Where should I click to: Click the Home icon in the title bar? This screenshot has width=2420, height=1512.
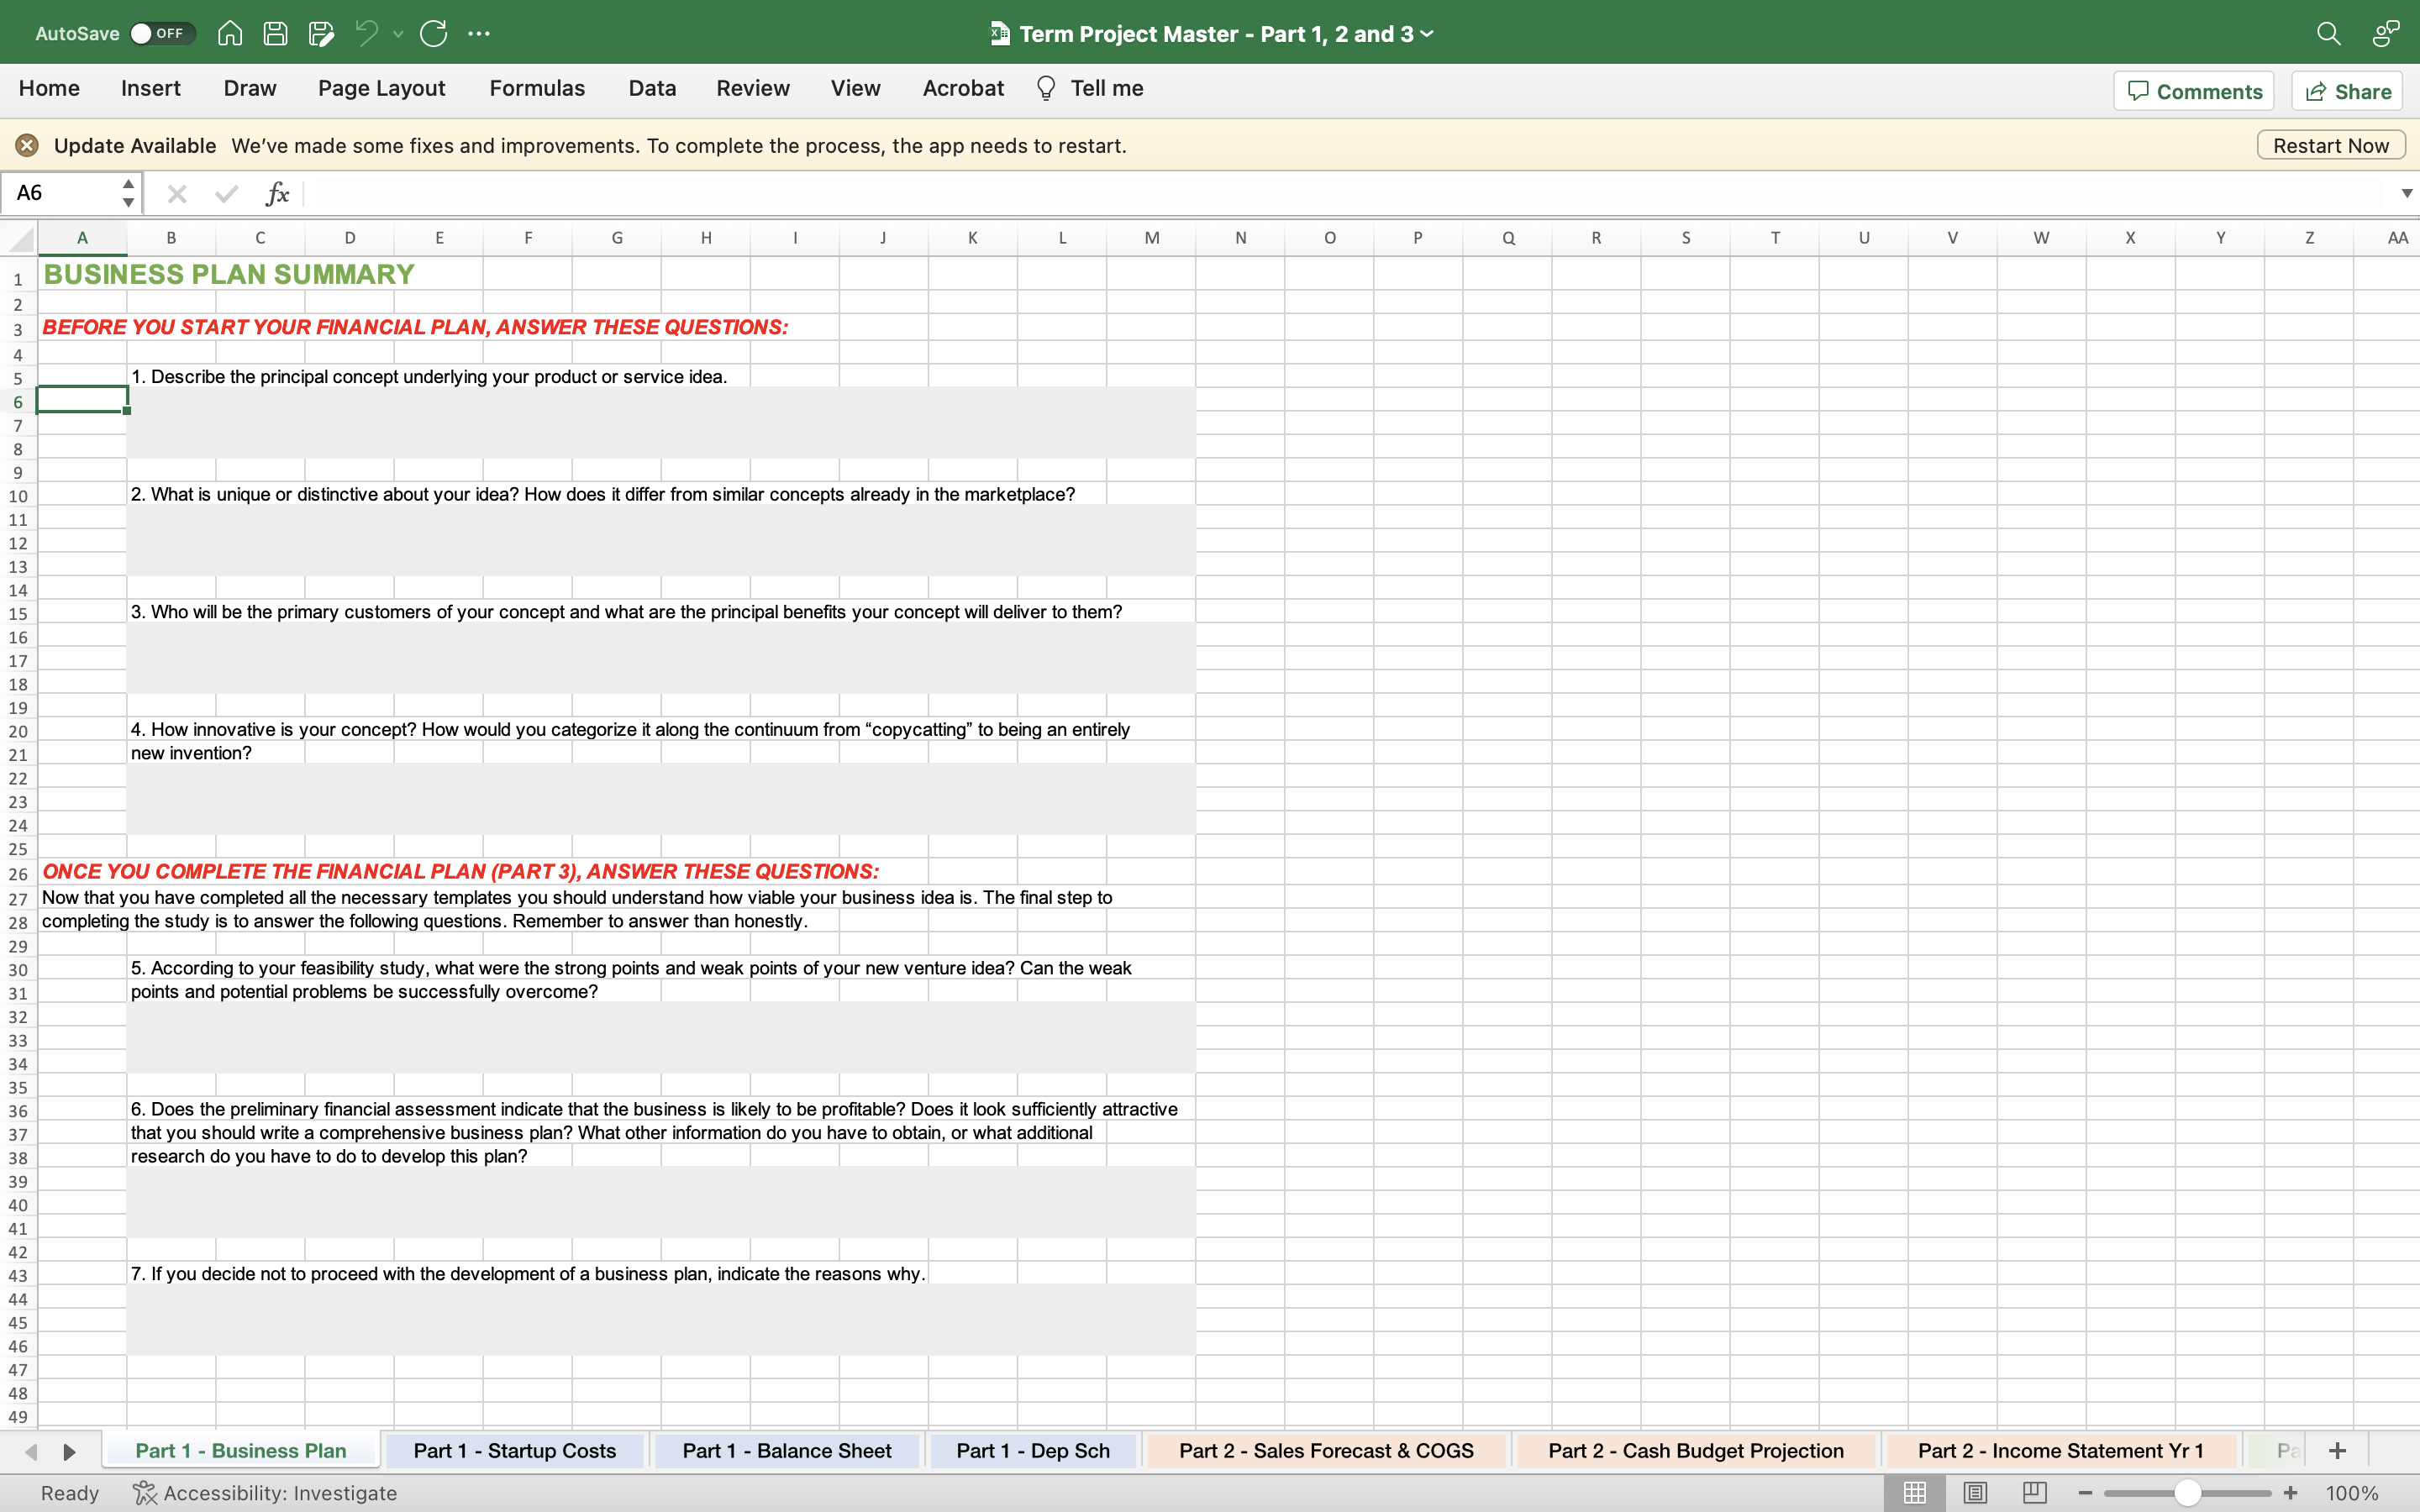tap(229, 33)
